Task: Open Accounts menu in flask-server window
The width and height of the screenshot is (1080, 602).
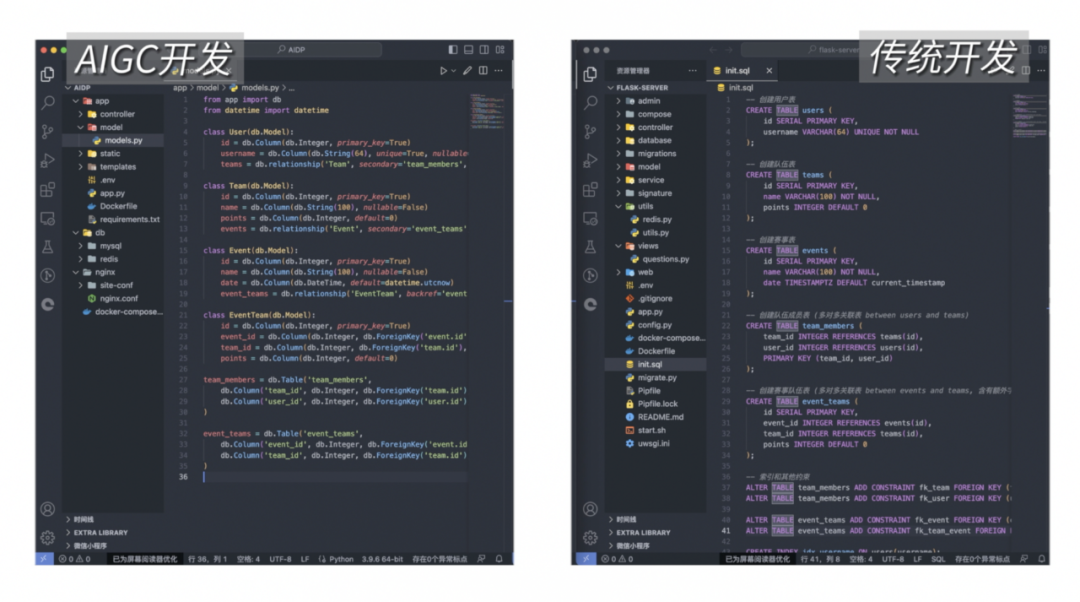Action: click(590, 509)
